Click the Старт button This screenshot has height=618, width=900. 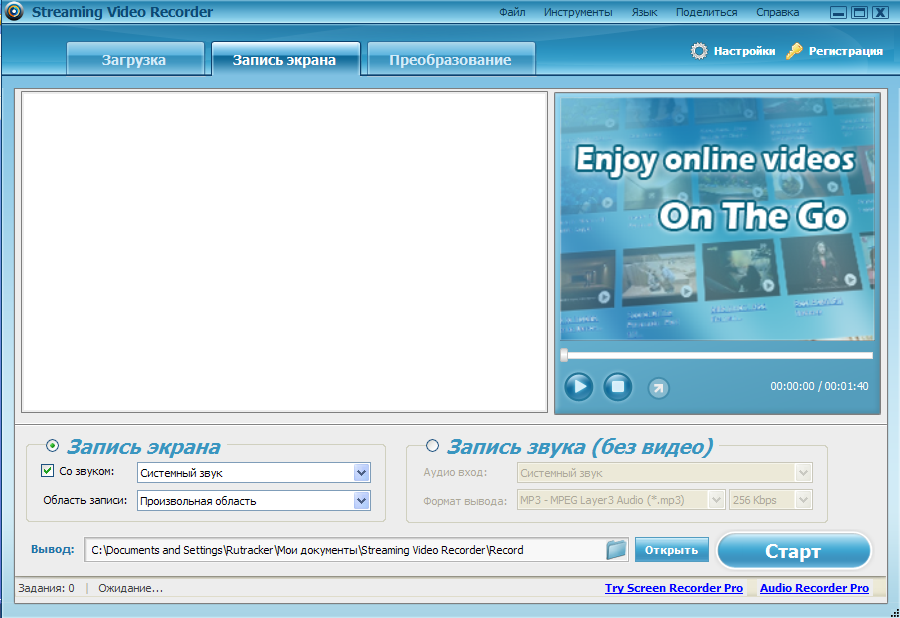tap(794, 551)
